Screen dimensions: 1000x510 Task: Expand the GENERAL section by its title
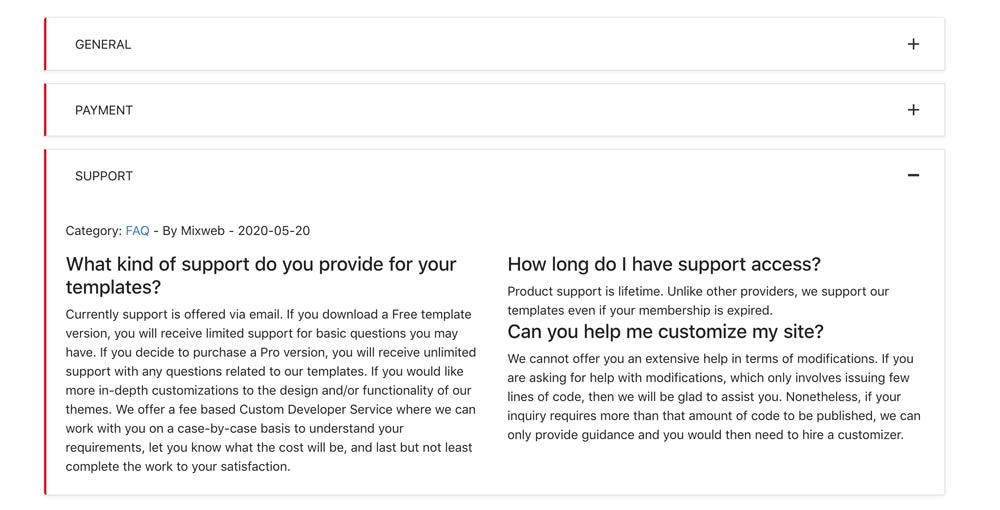coord(103,44)
